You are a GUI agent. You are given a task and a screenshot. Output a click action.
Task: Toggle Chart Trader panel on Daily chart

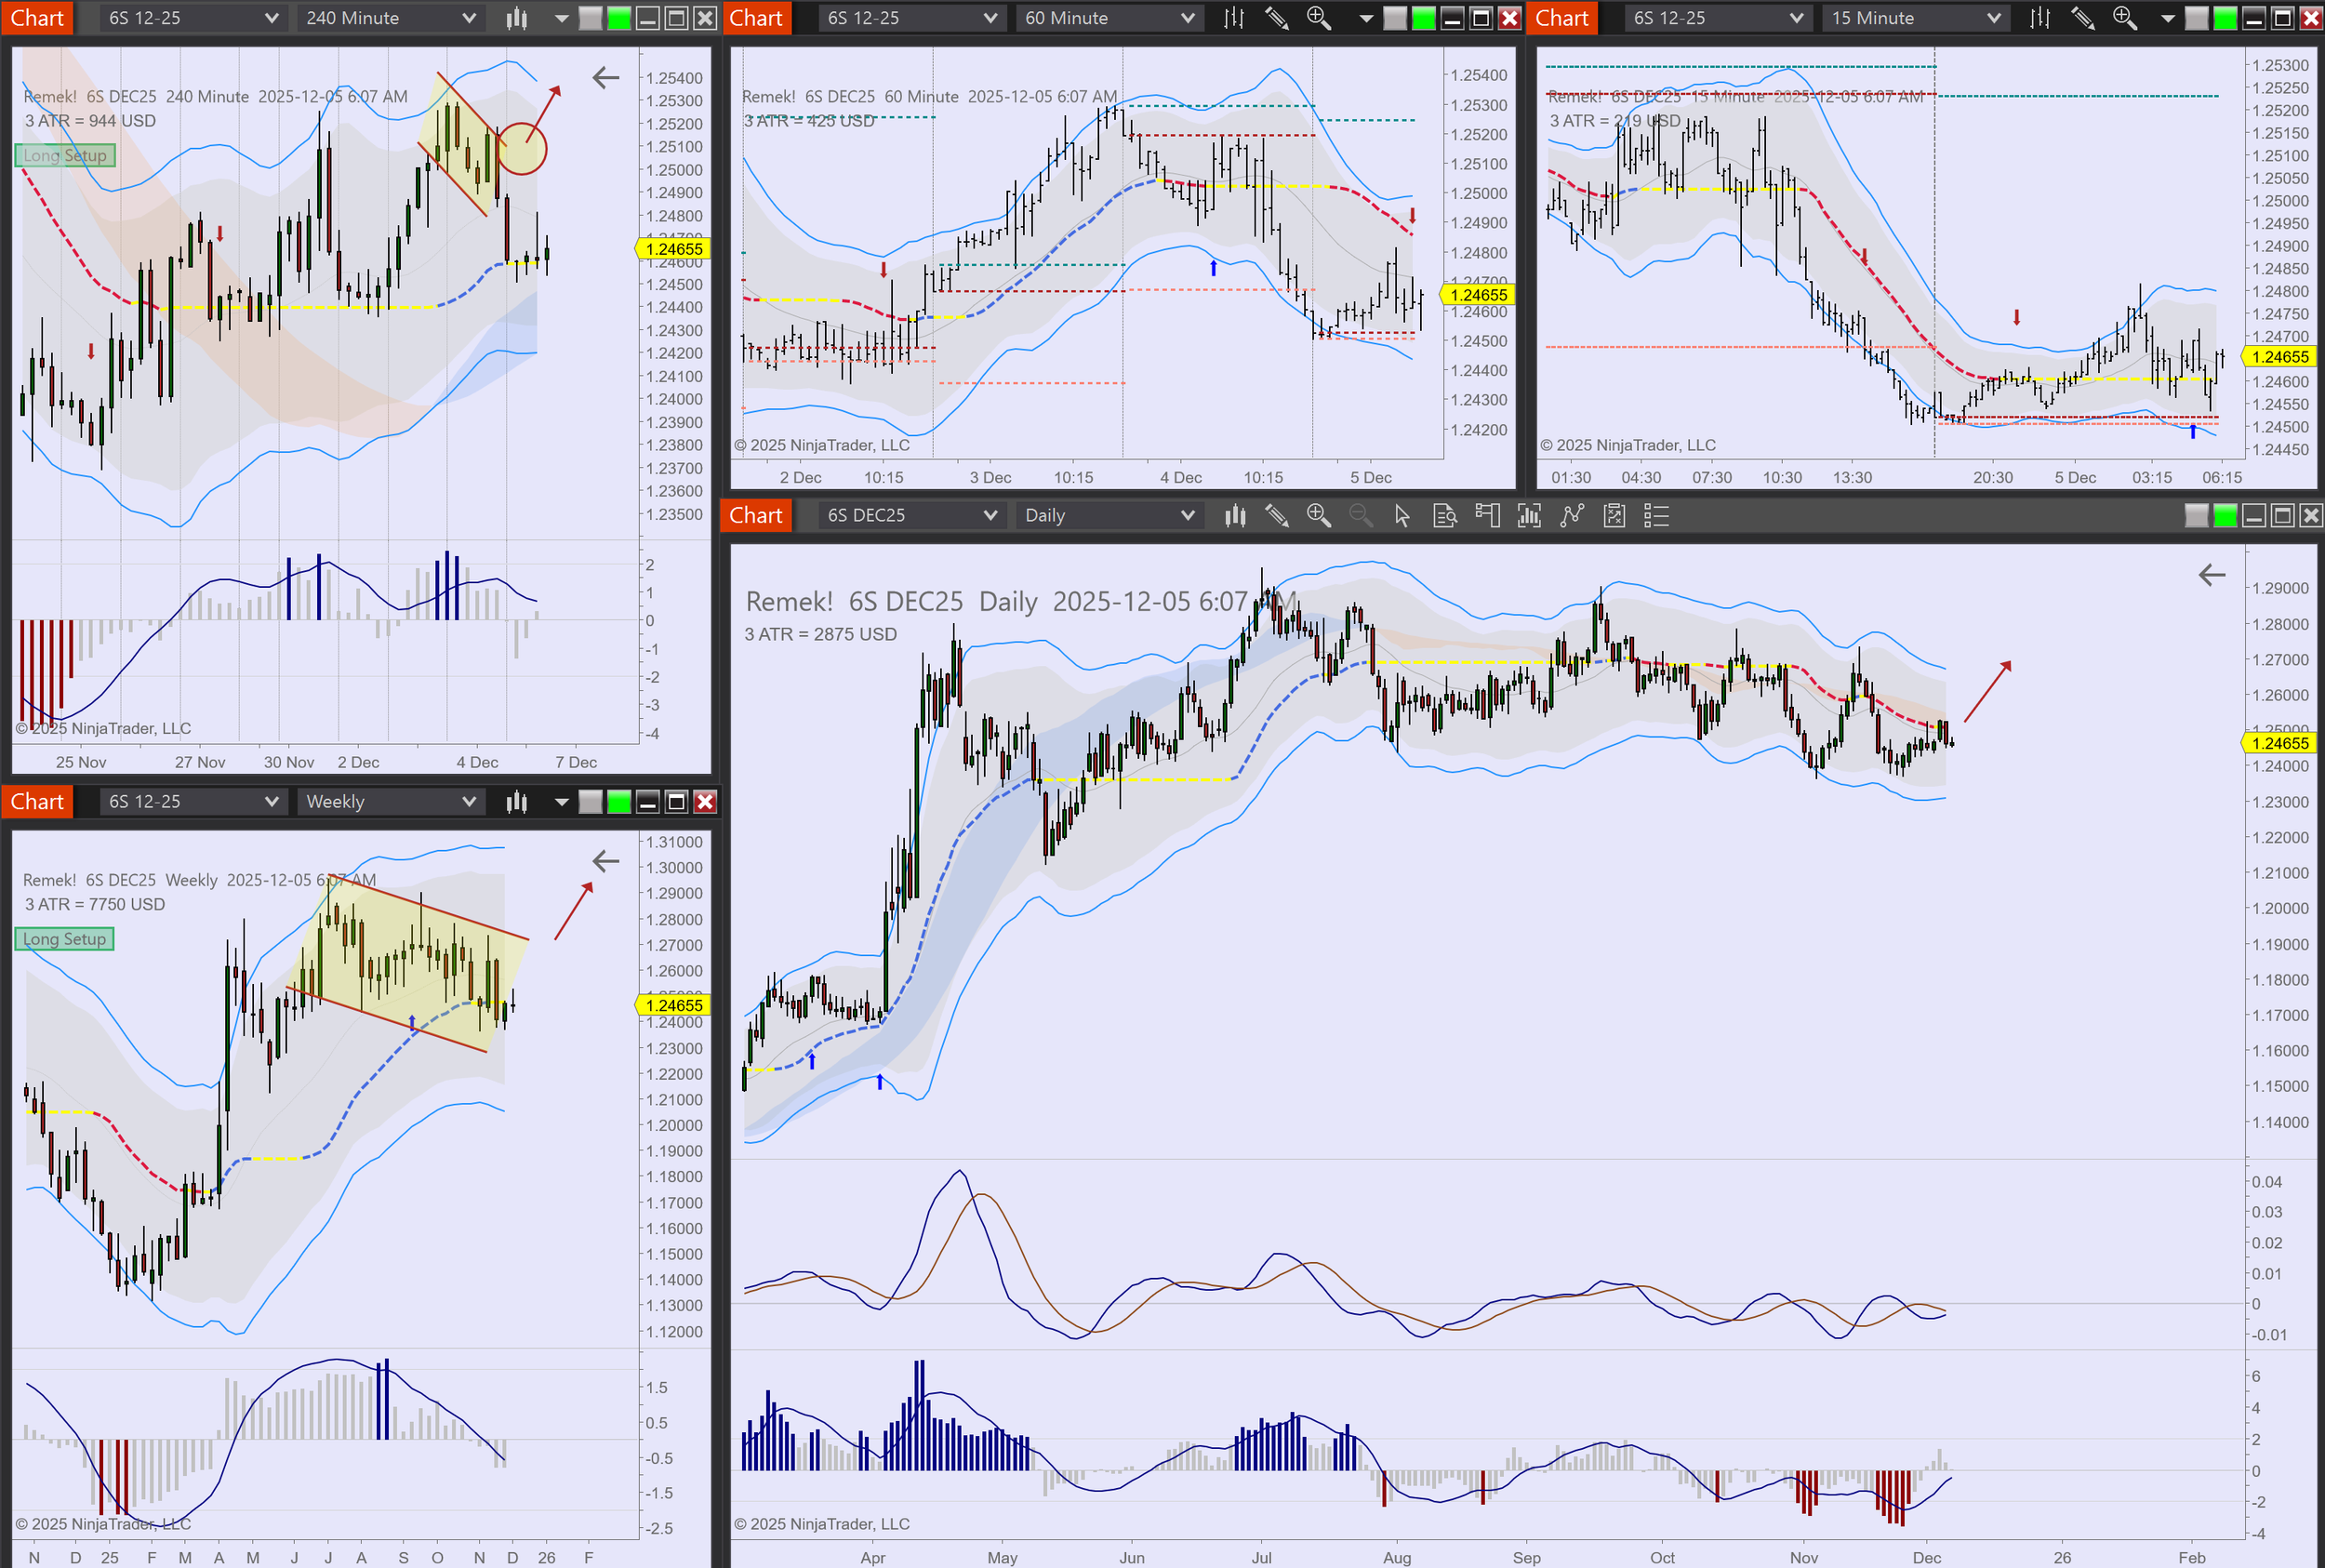(x=1487, y=516)
